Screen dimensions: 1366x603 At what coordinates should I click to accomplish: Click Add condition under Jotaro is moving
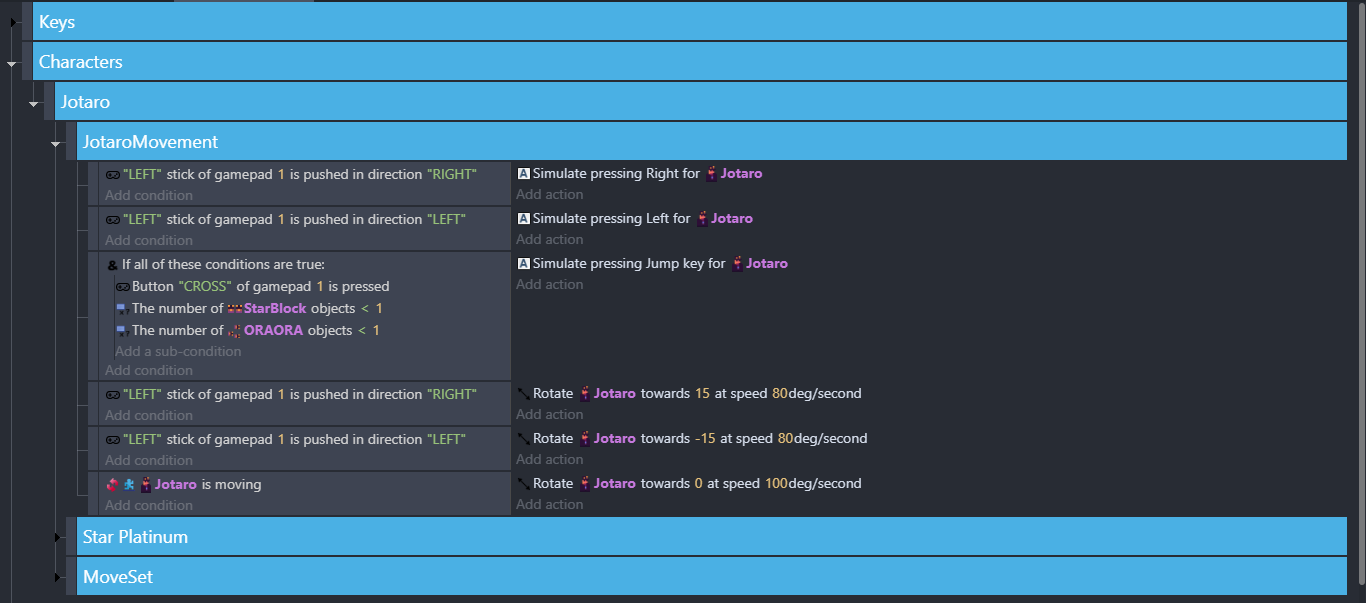[149, 505]
